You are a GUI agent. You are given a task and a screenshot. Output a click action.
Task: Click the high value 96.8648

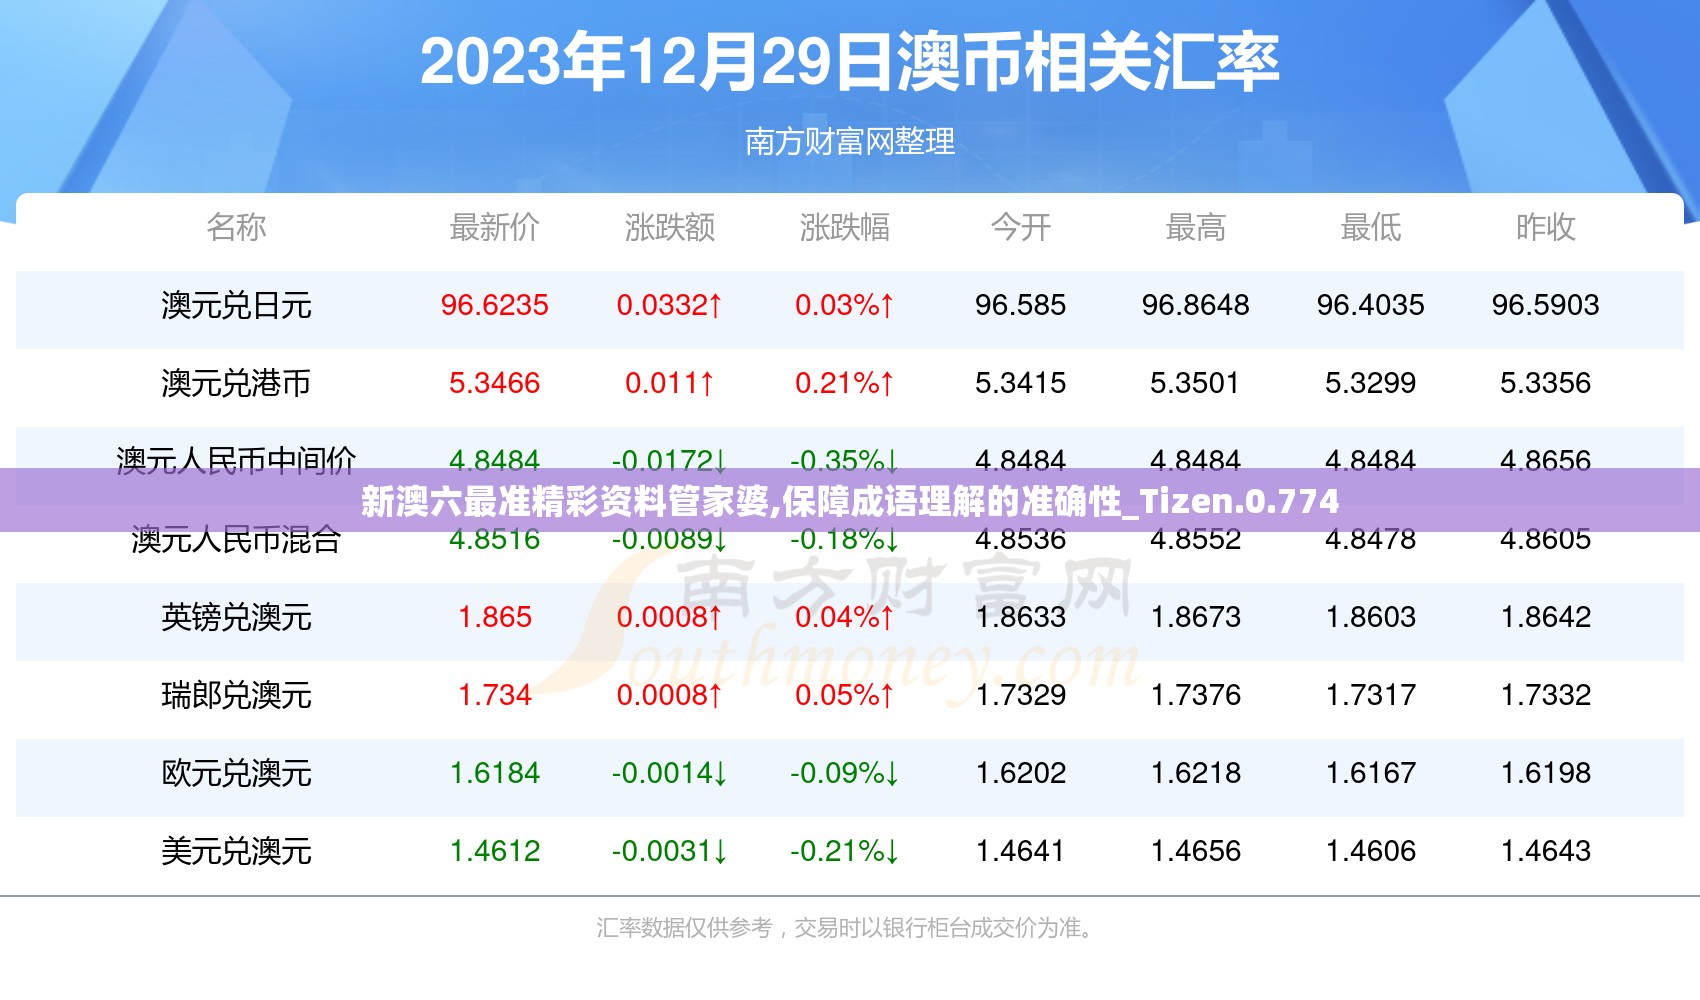point(1196,305)
